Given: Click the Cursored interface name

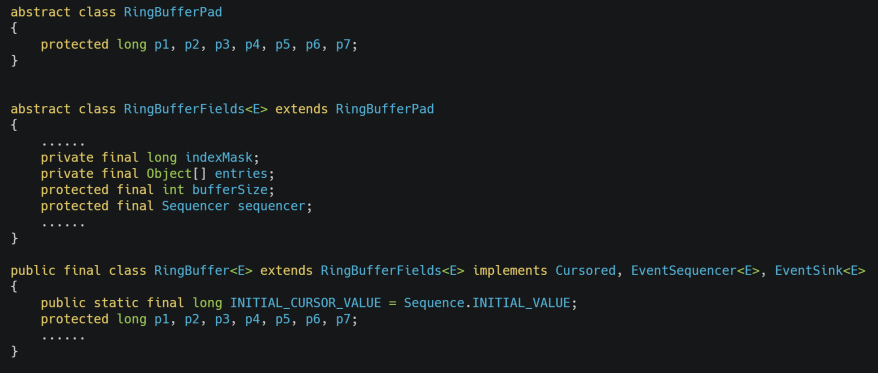Looking at the screenshot, I should (x=585, y=271).
